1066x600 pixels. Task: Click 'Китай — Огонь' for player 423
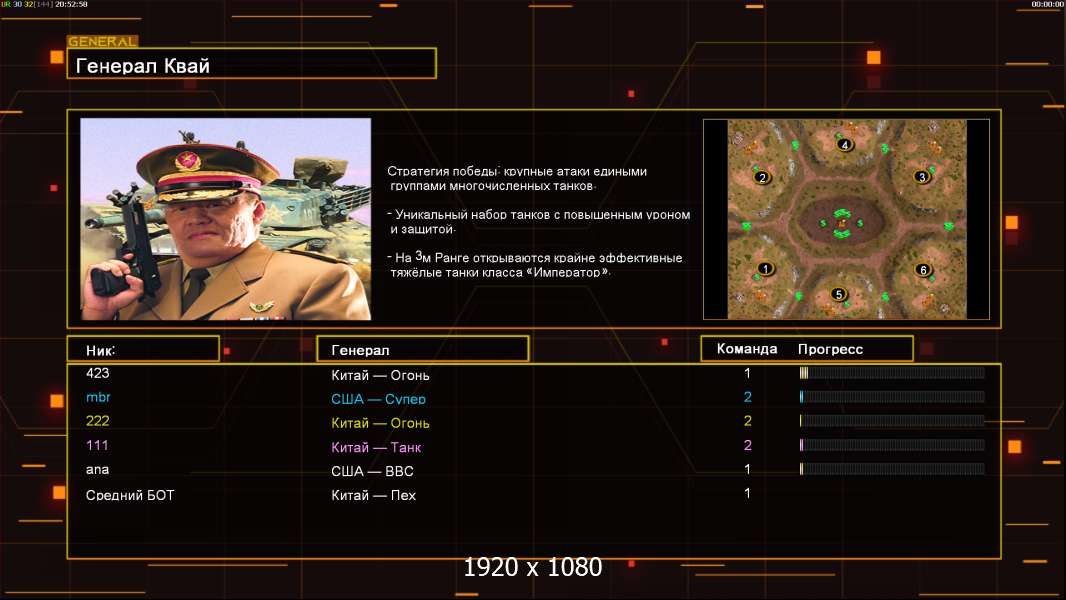click(380, 375)
